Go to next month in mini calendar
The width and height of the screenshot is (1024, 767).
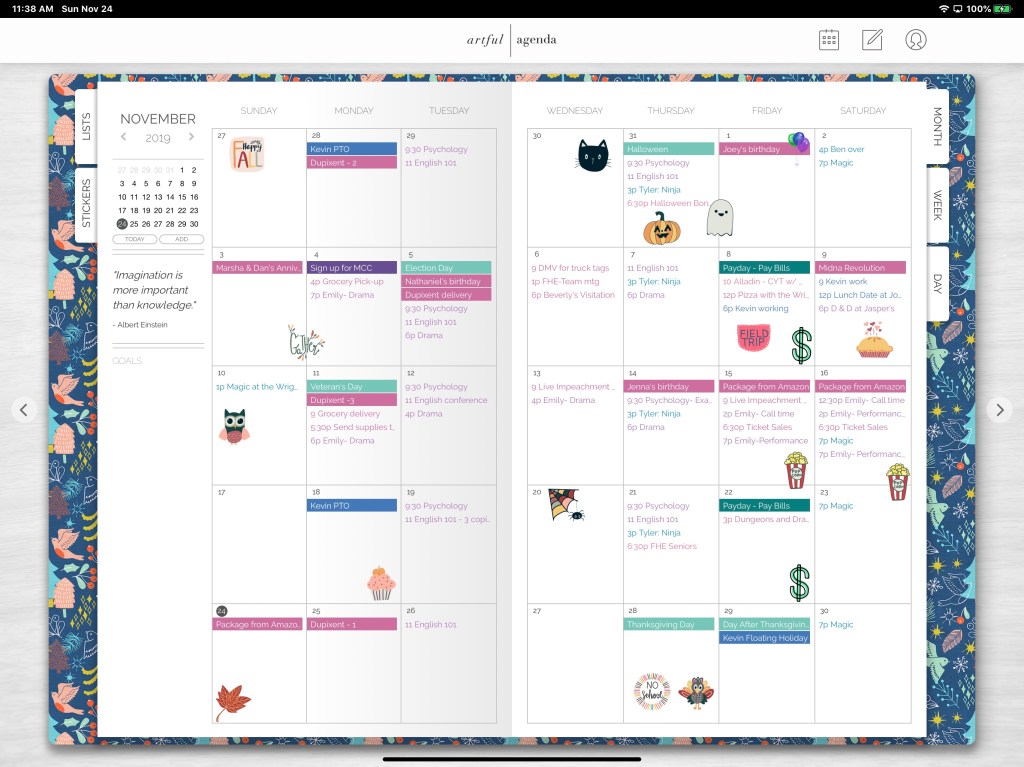pos(192,138)
